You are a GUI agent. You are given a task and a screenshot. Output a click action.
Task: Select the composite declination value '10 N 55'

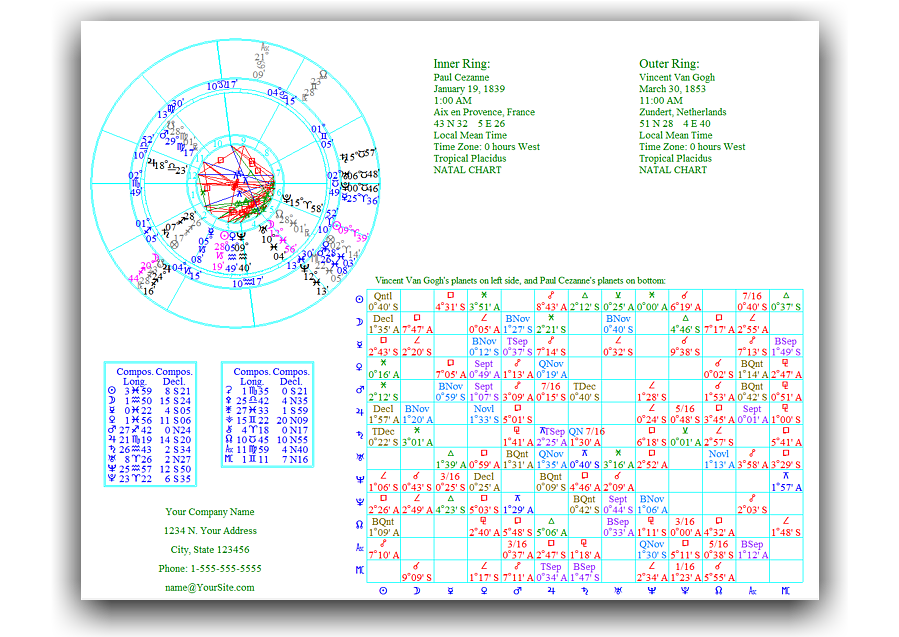click(x=292, y=440)
